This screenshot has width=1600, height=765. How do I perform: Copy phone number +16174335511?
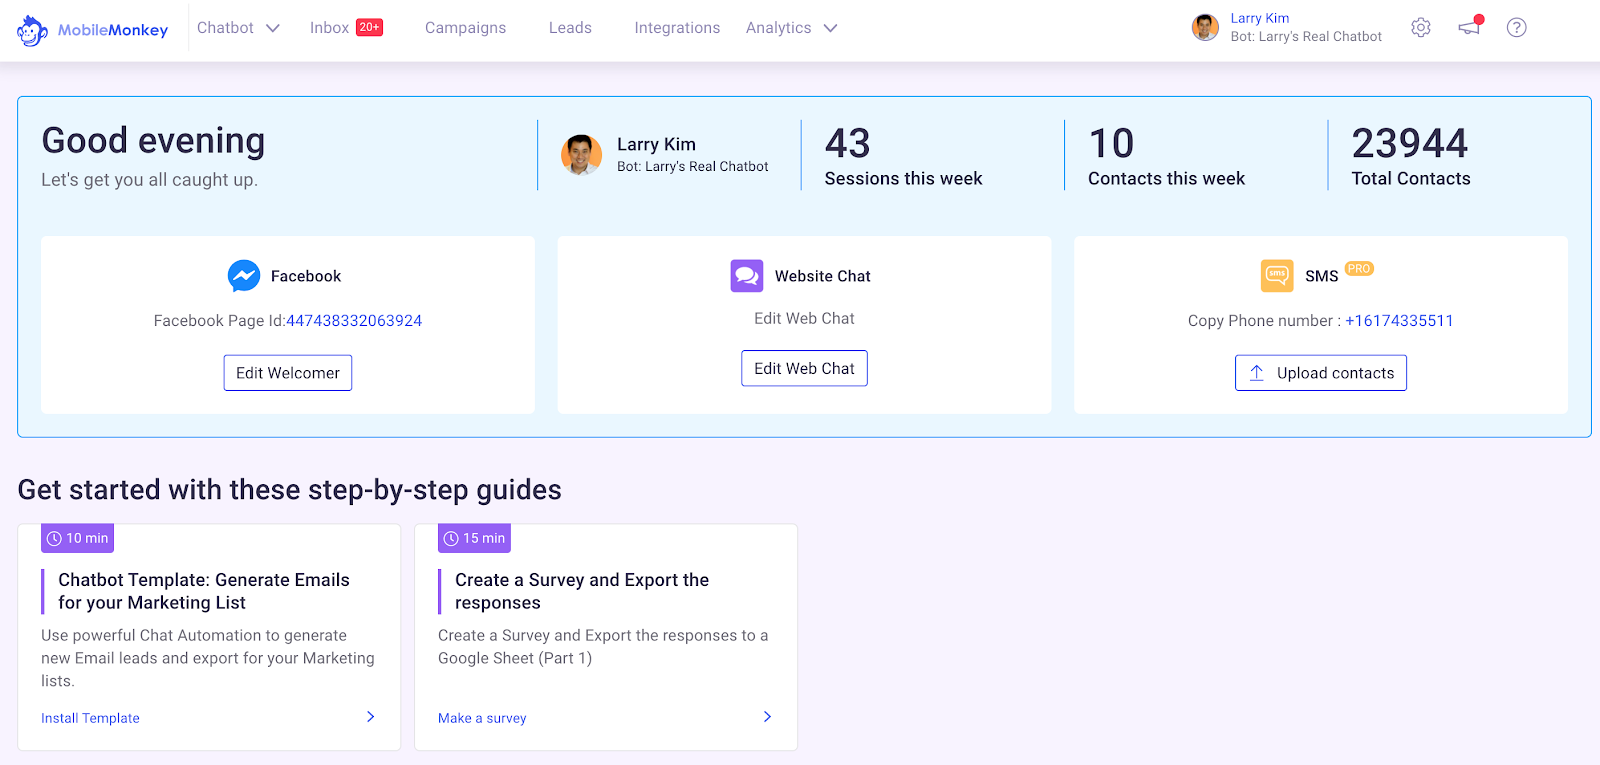1399,321
